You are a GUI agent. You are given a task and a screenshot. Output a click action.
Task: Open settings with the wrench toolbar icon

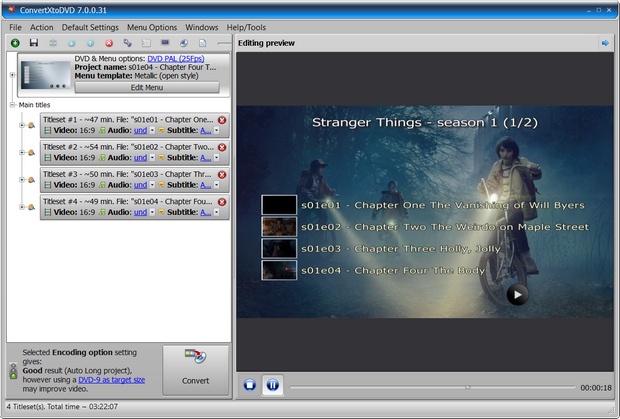pos(127,43)
